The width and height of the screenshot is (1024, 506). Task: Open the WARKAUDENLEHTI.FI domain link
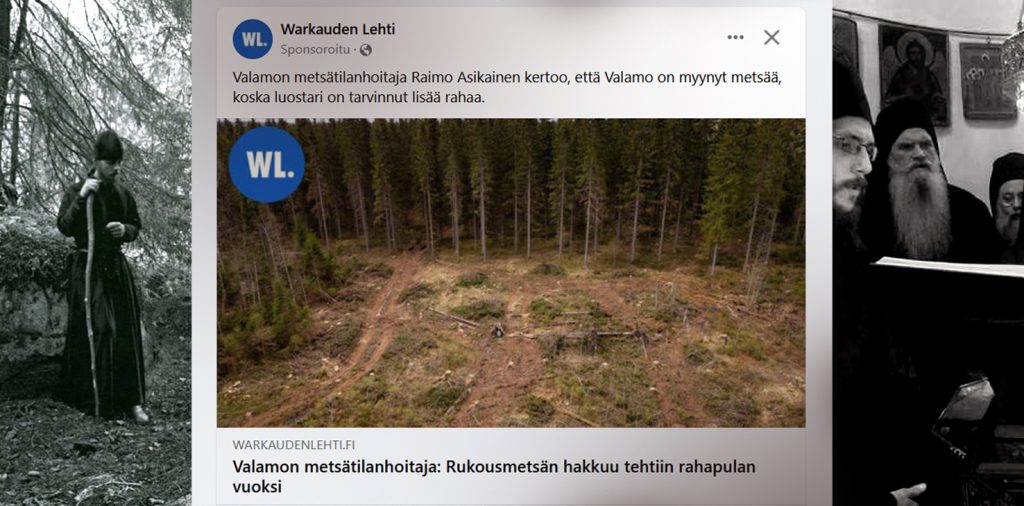(x=294, y=445)
